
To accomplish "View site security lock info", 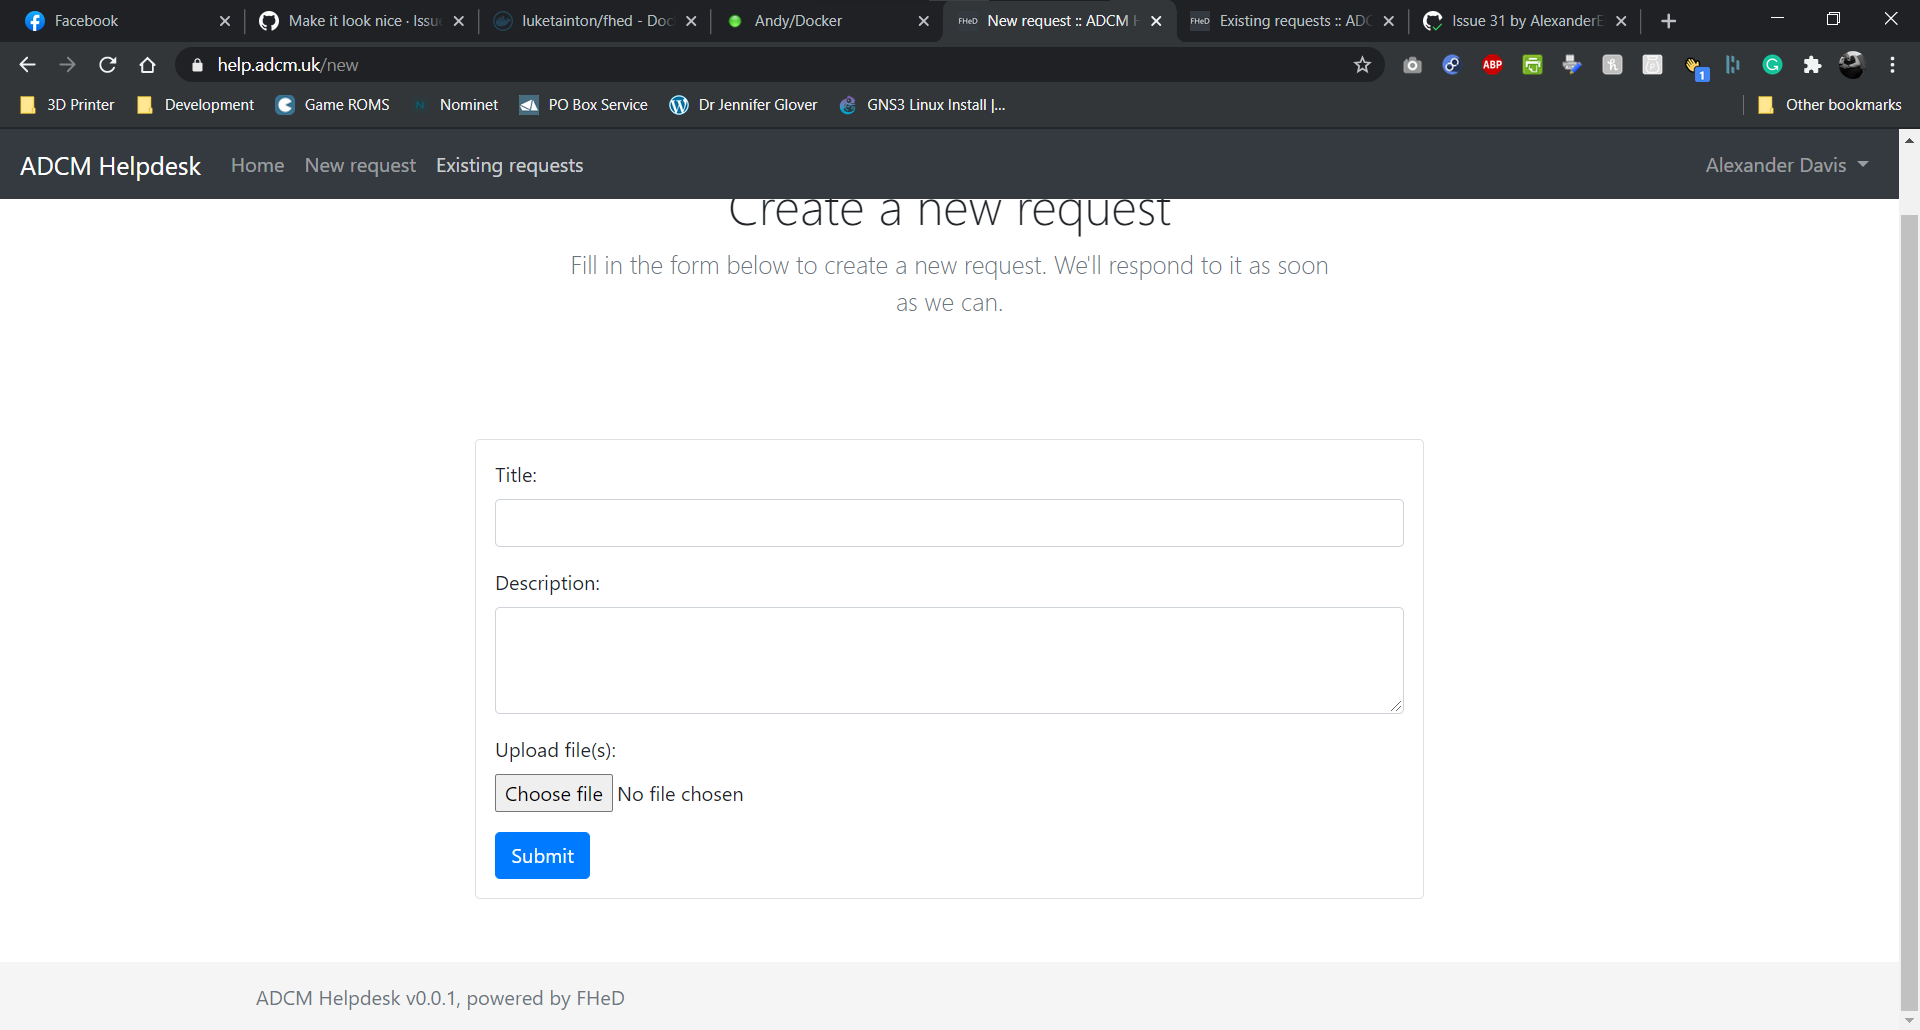I will tap(197, 65).
